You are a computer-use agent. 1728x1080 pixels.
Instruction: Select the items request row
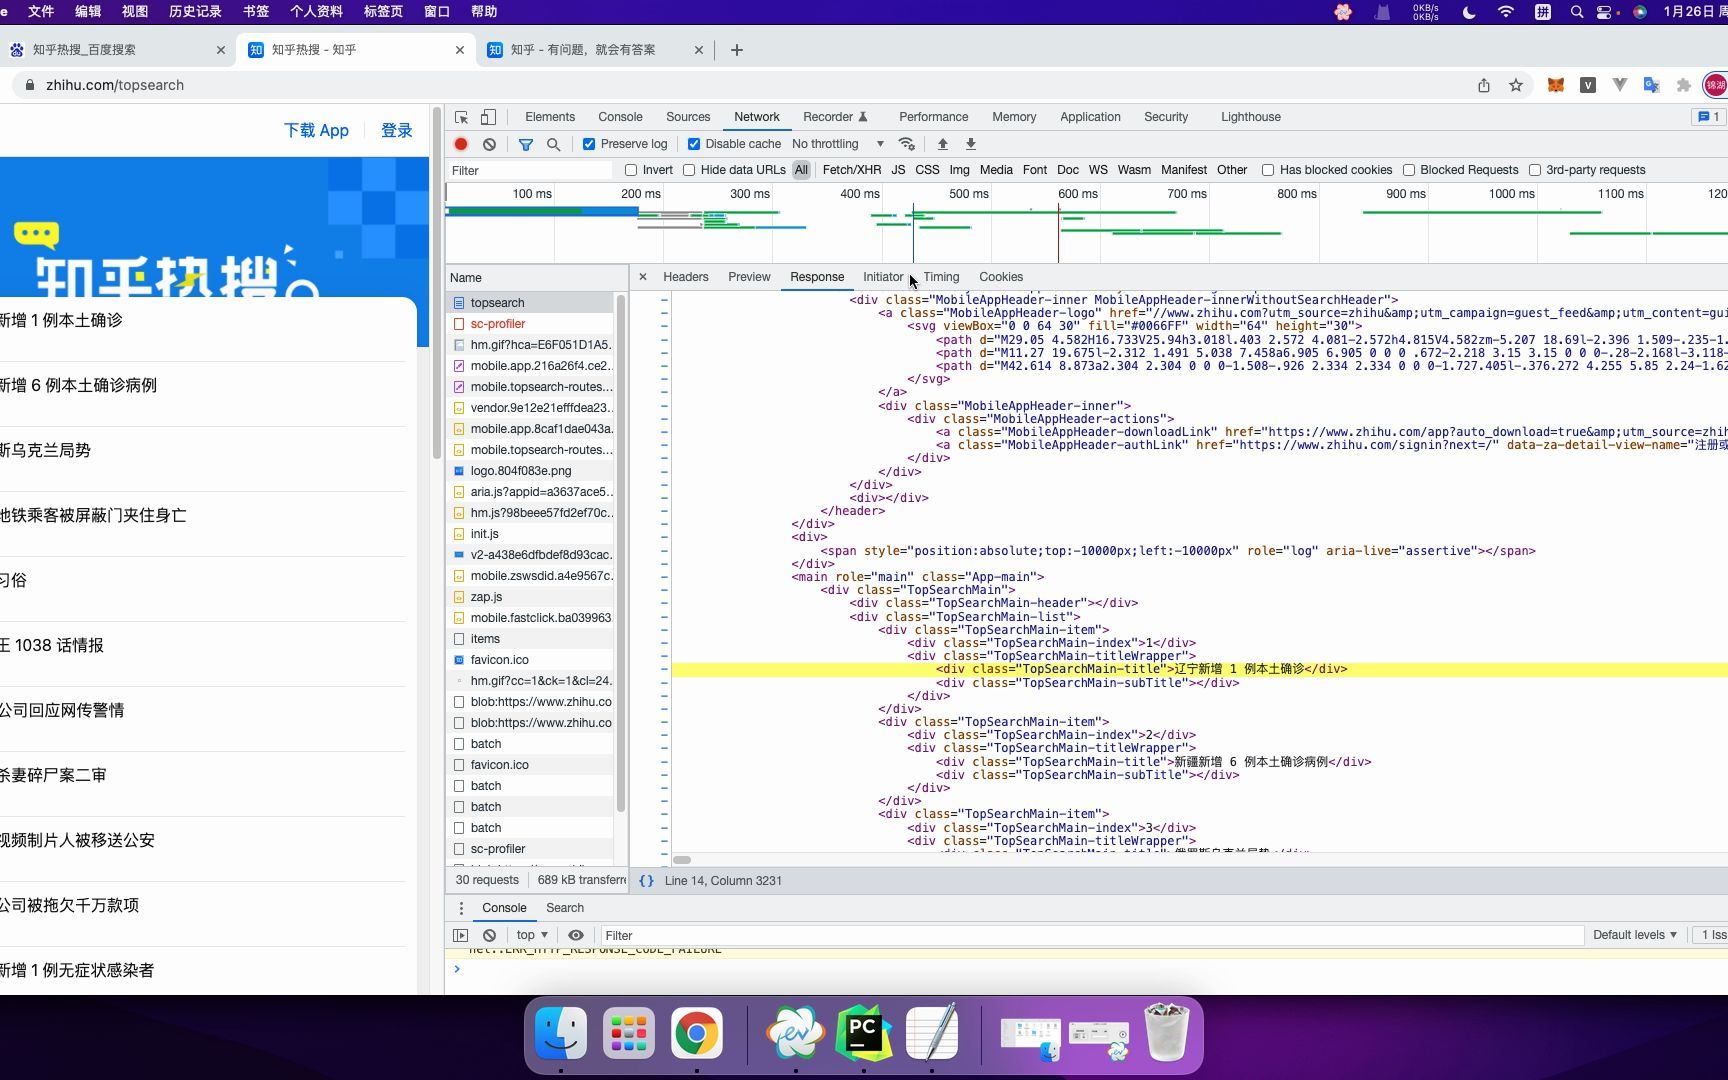click(530, 639)
